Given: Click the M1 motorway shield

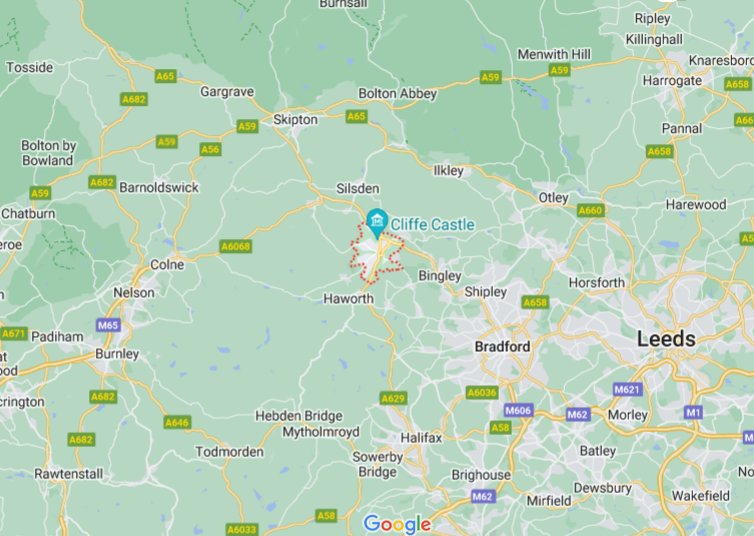Looking at the screenshot, I should (693, 412).
